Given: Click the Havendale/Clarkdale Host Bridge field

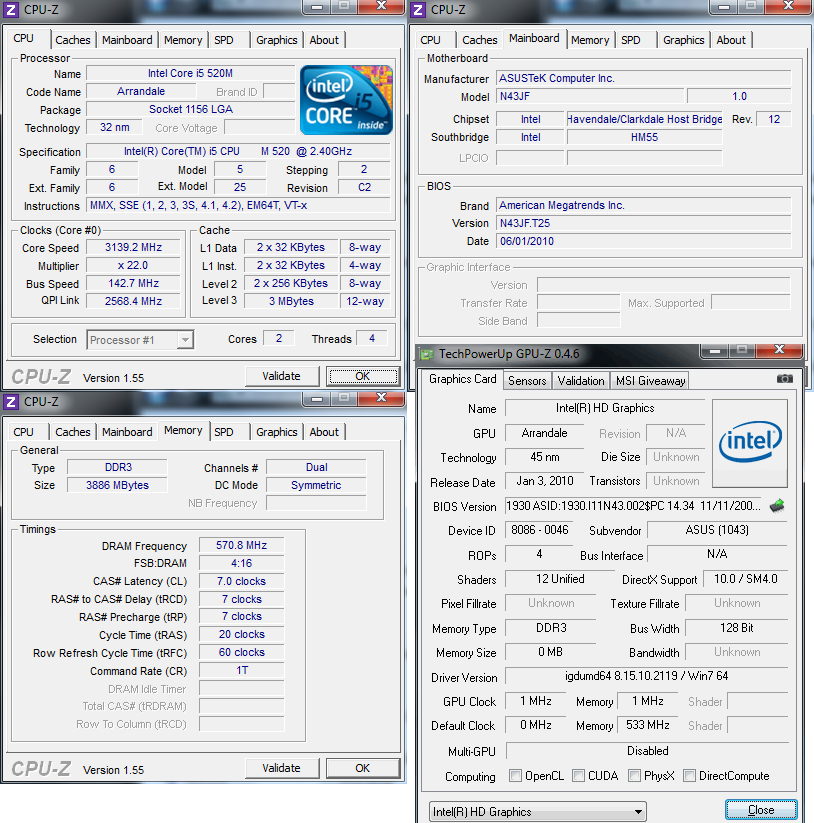Looking at the screenshot, I should pyautogui.click(x=644, y=120).
